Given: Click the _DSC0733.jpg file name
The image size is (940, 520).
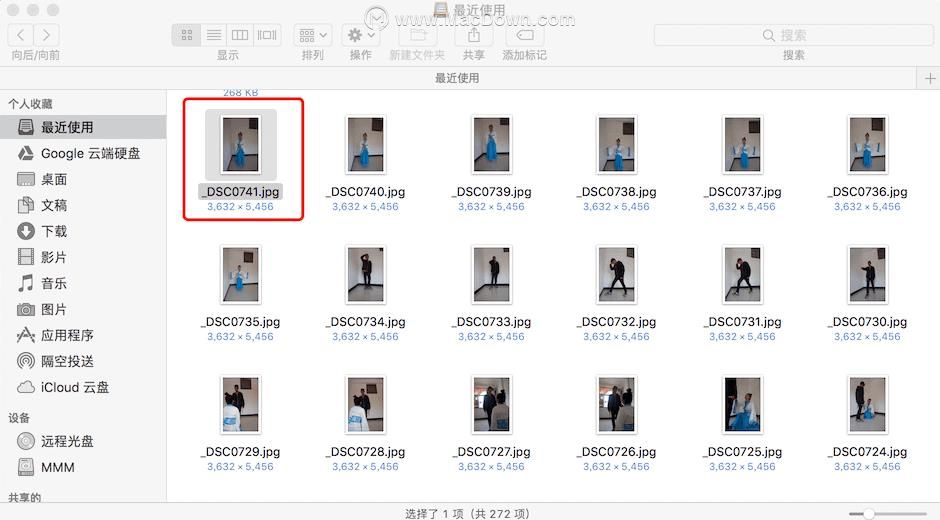Looking at the screenshot, I should [492, 322].
